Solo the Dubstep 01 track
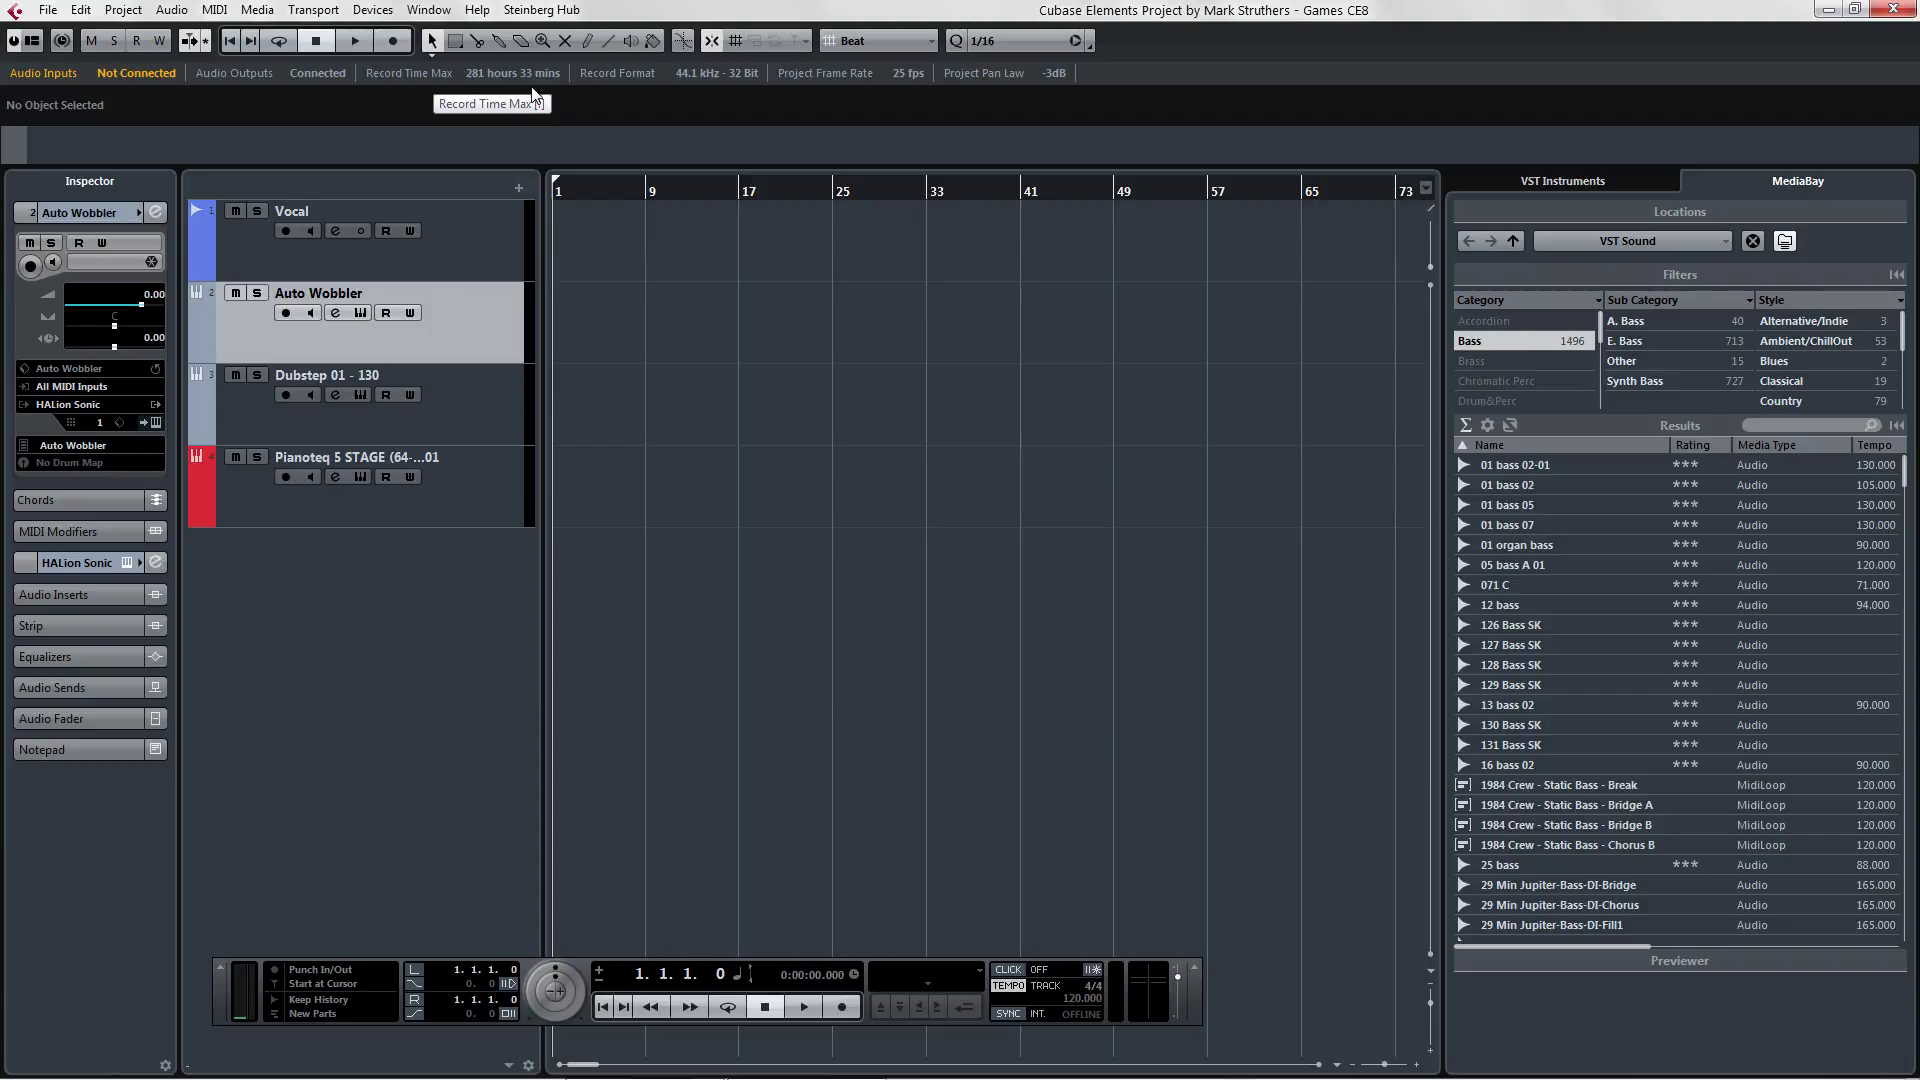 click(x=257, y=374)
